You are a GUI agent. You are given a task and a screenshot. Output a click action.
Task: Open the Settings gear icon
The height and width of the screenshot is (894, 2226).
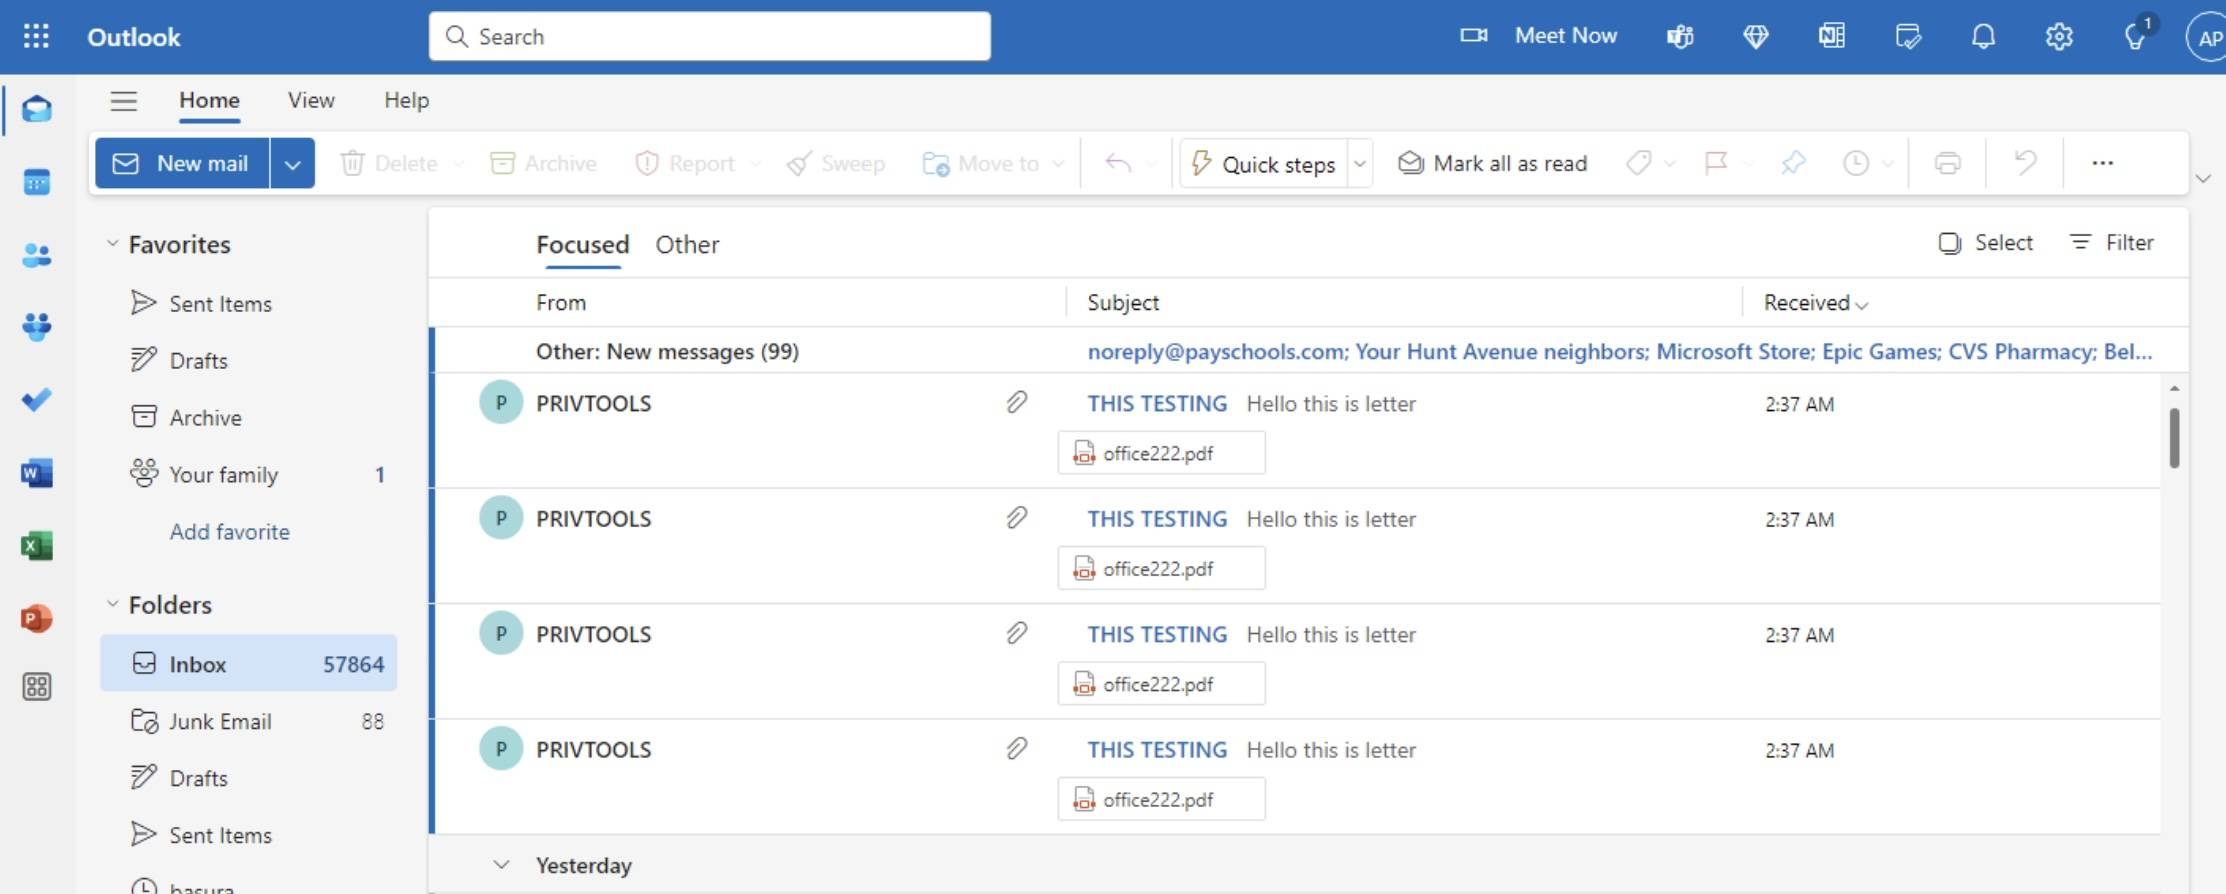click(2058, 37)
